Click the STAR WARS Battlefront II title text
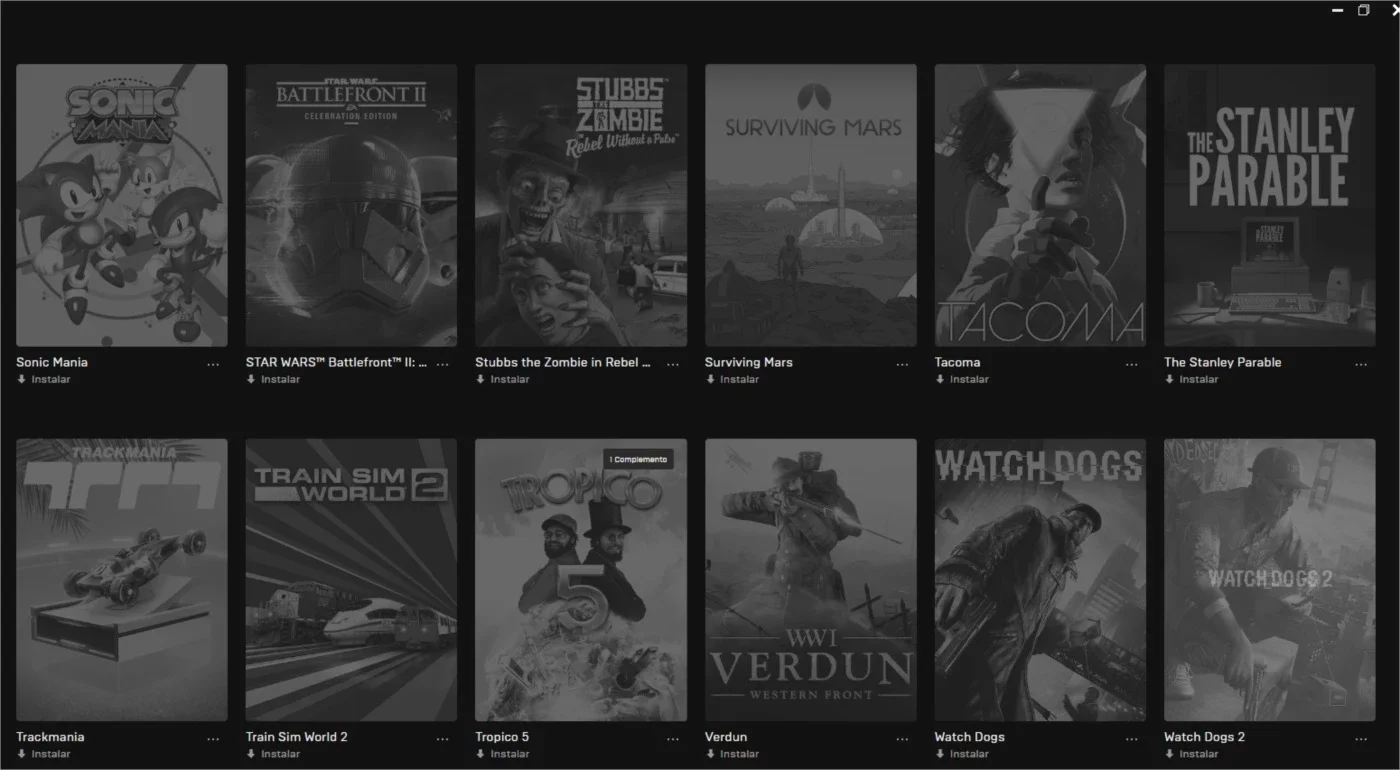 pyautogui.click(x=337, y=362)
